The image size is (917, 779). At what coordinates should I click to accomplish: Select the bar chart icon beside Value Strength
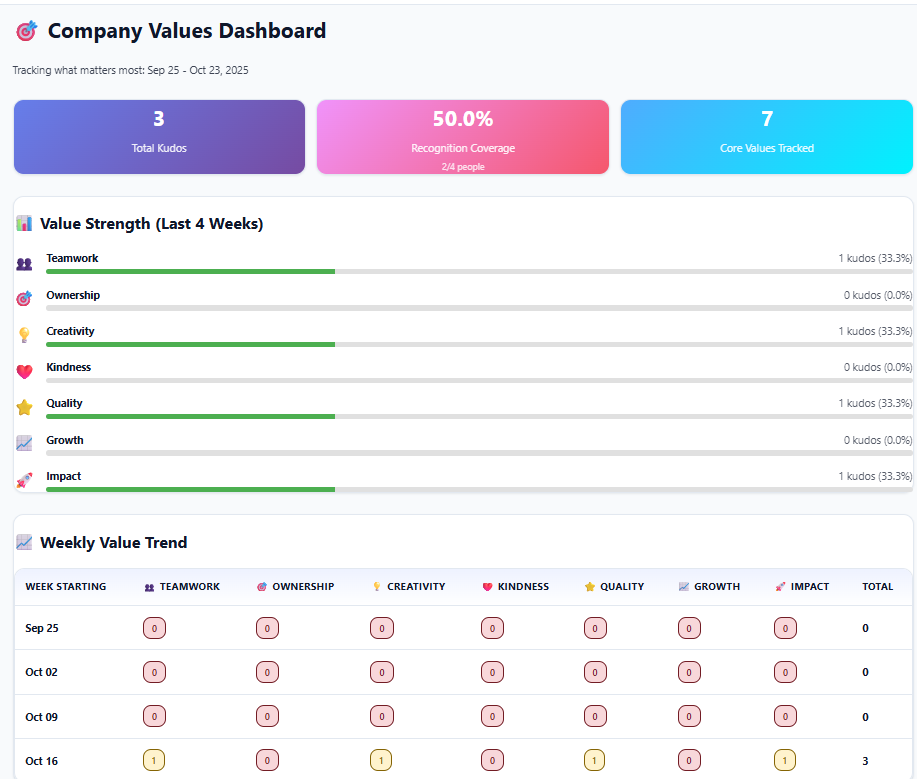coord(24,223)
